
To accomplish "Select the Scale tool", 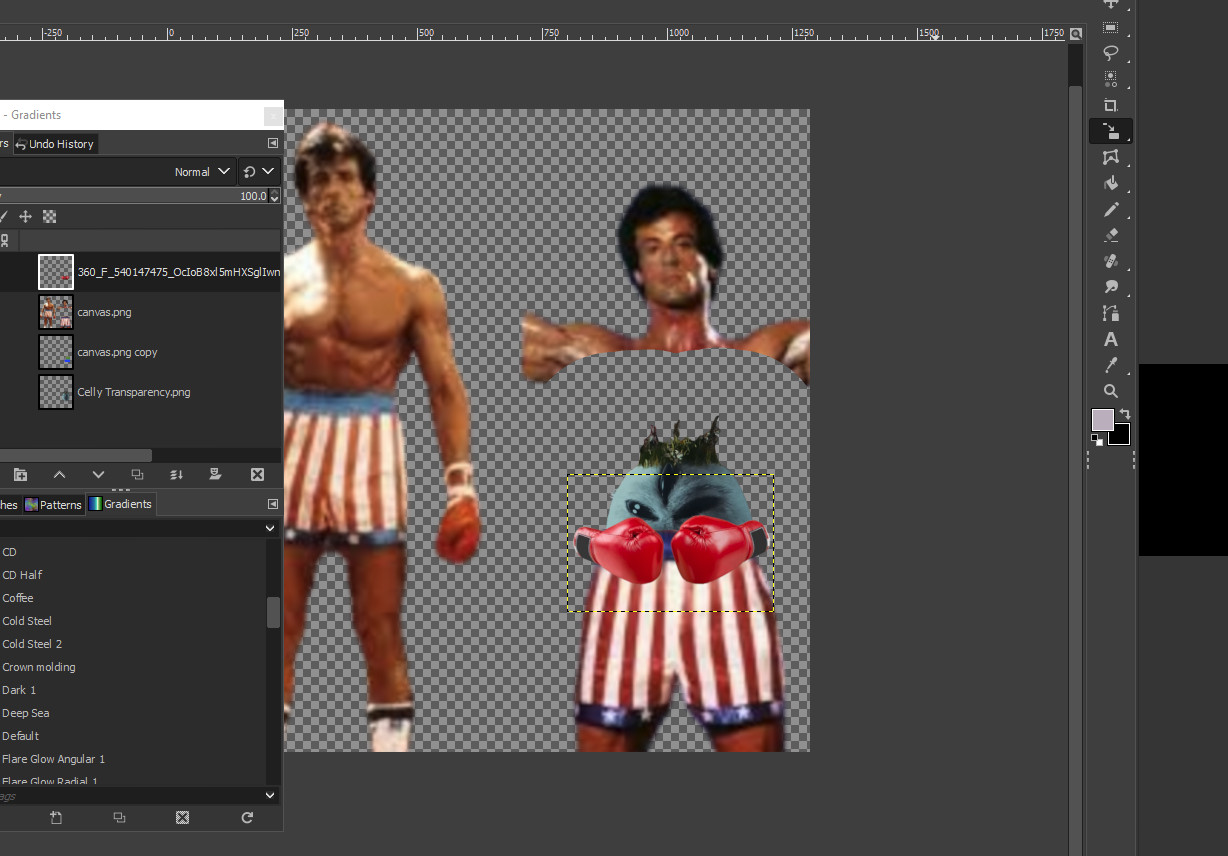I will 1110,131.
